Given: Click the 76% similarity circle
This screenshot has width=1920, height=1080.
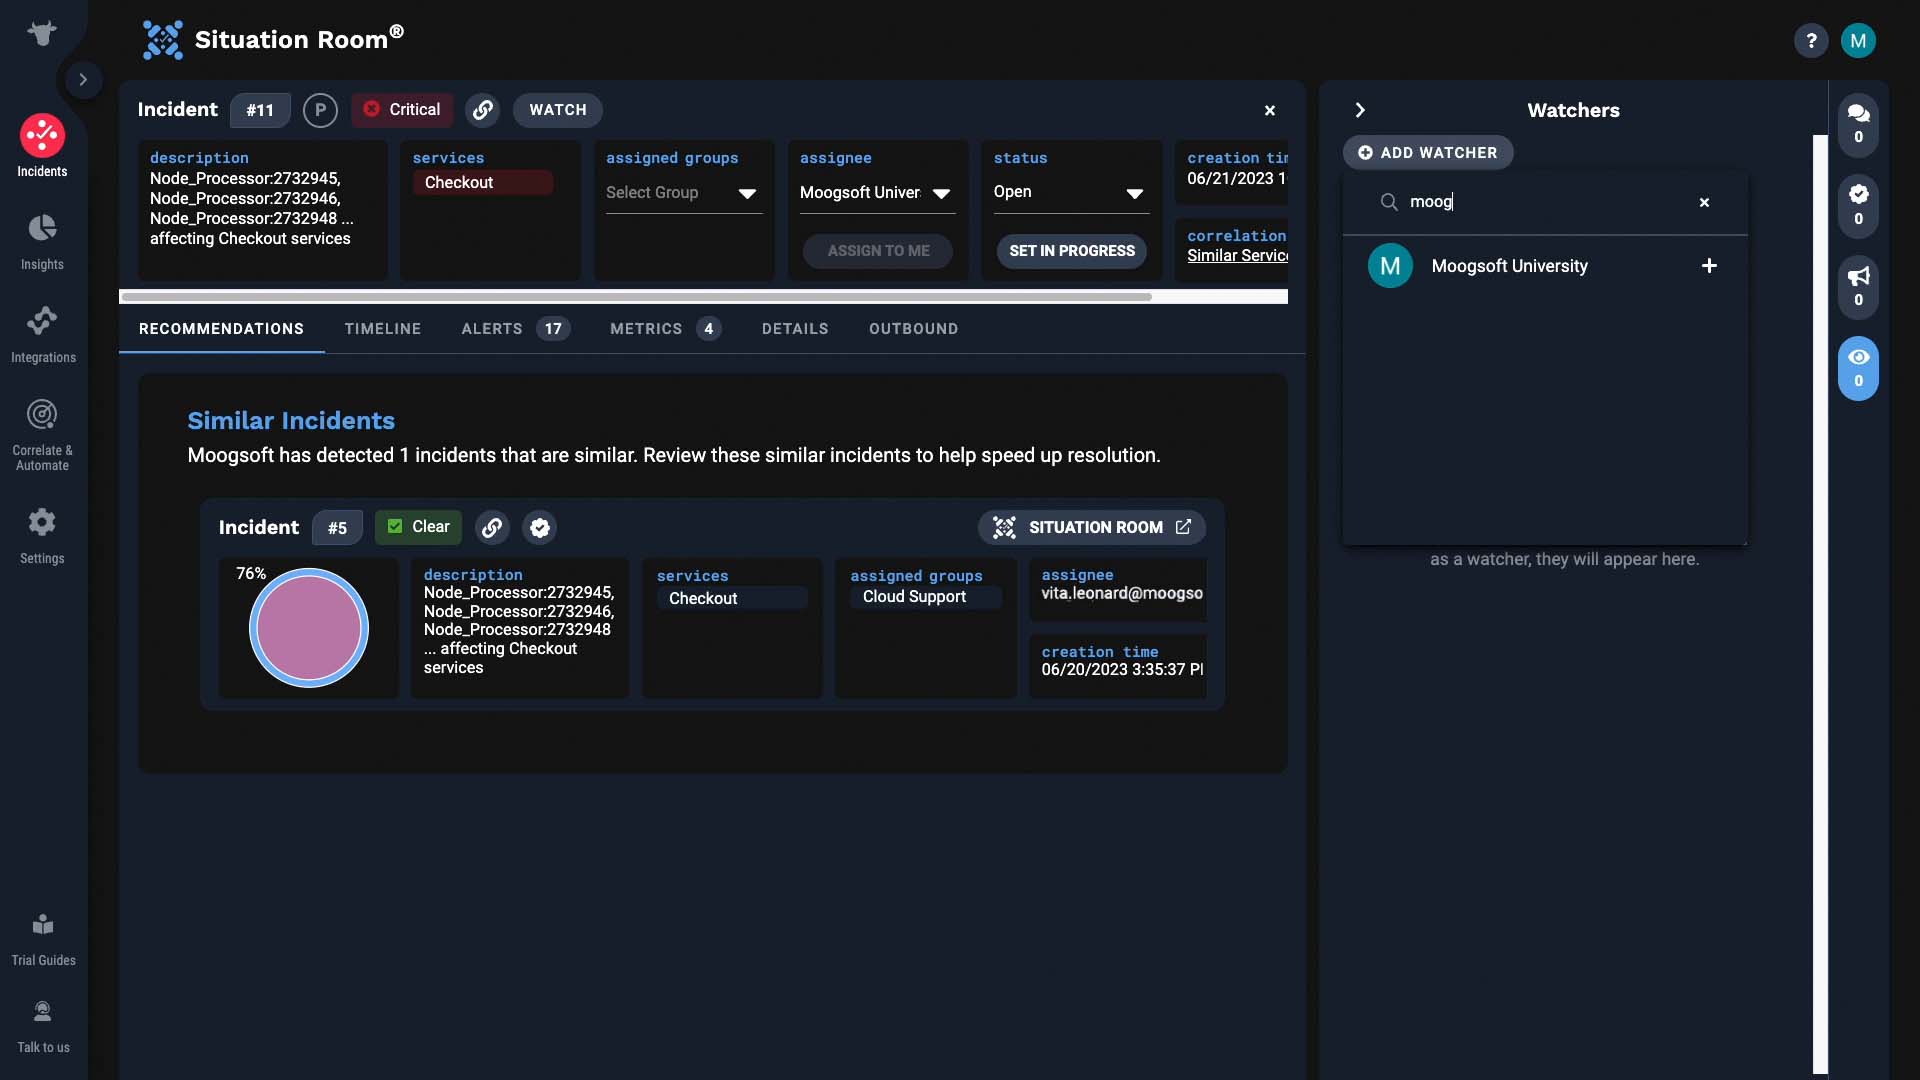Looking at the screenshot, I should pos(309,628).
